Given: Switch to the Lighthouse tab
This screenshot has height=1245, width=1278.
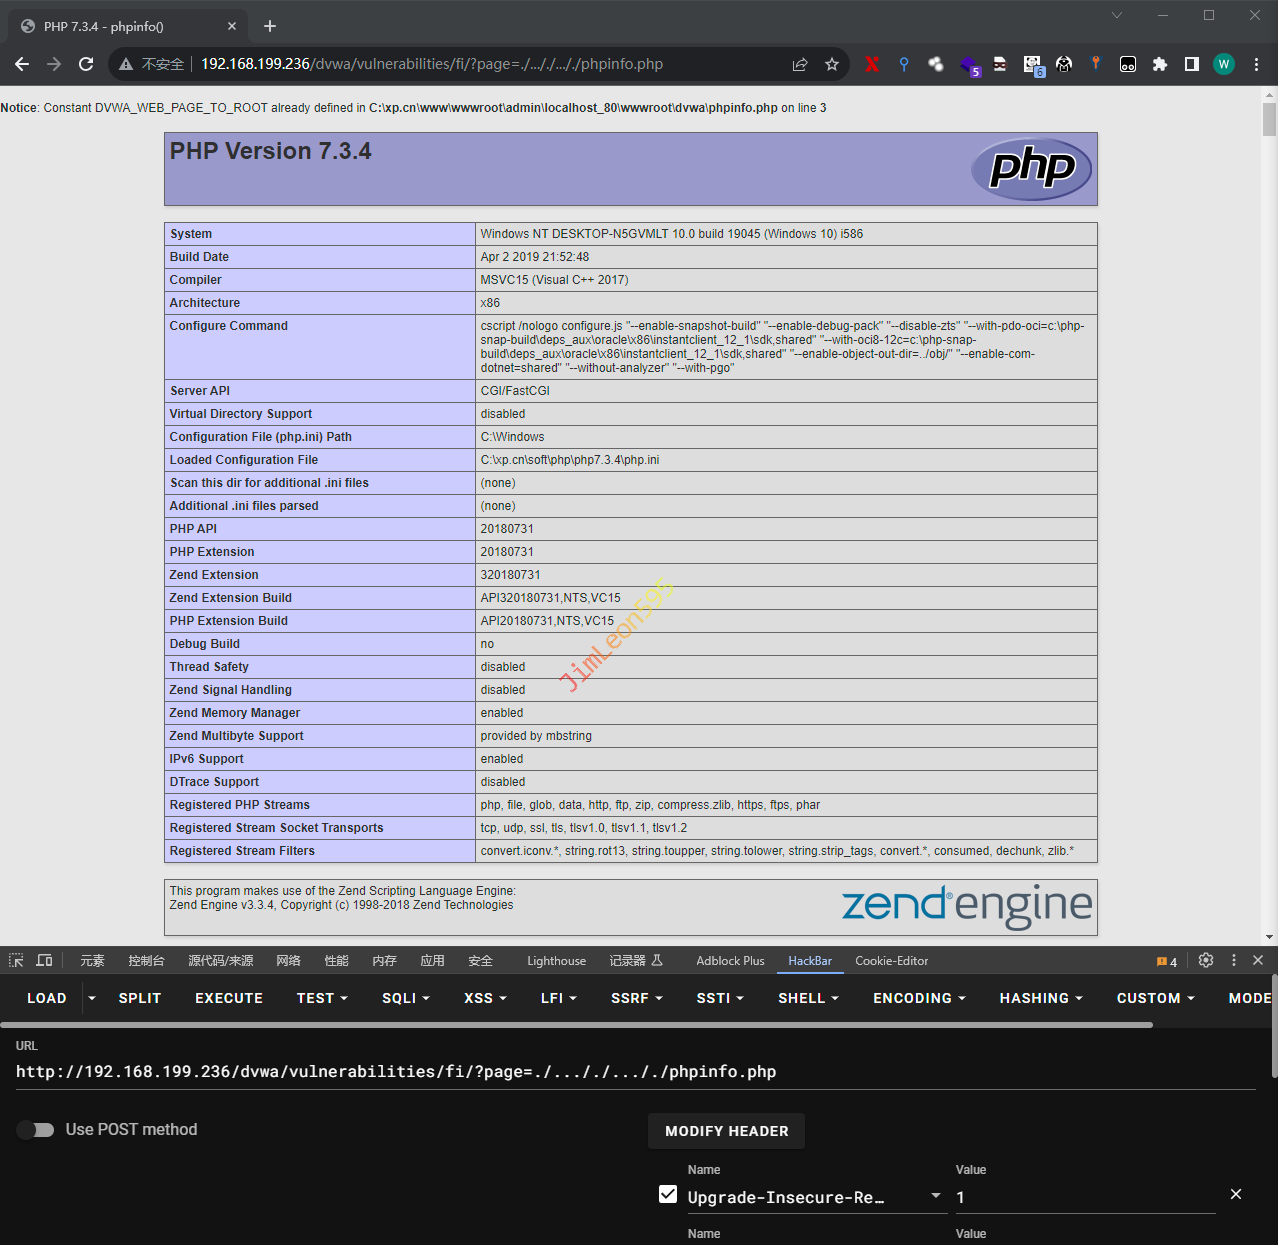Looking at the screenshot, I should click(x=556, y=961).
